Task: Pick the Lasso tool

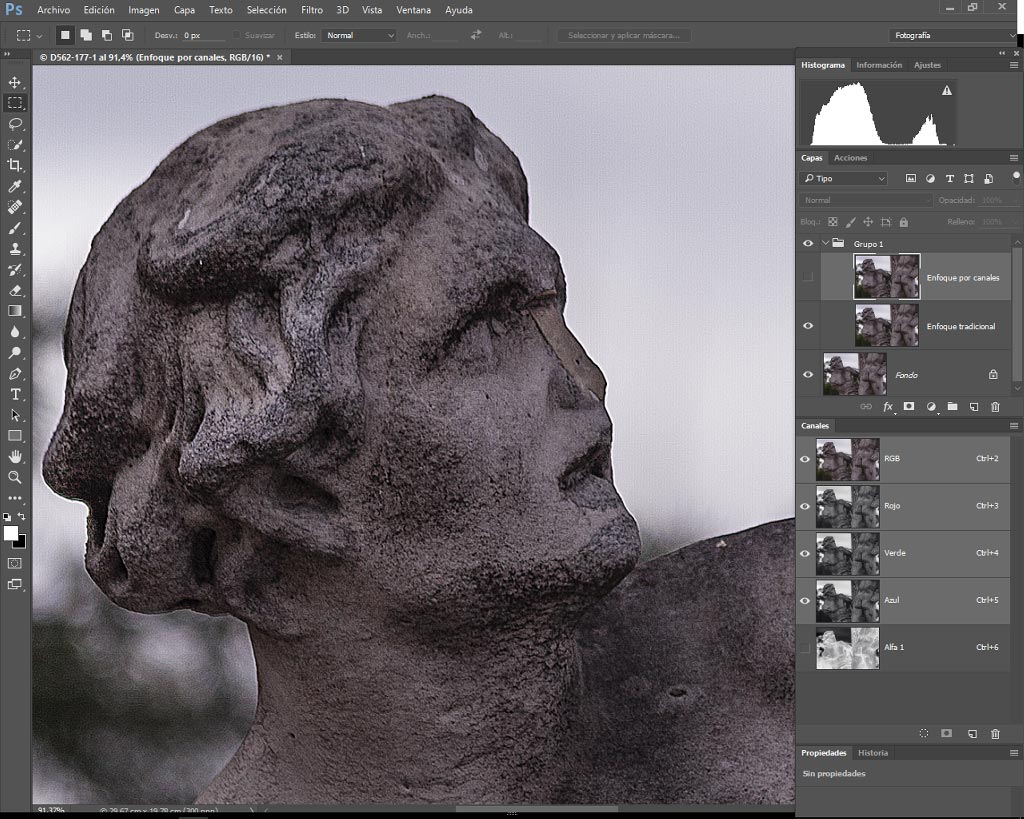Action: pyautogui.click(x=15, y=124)
